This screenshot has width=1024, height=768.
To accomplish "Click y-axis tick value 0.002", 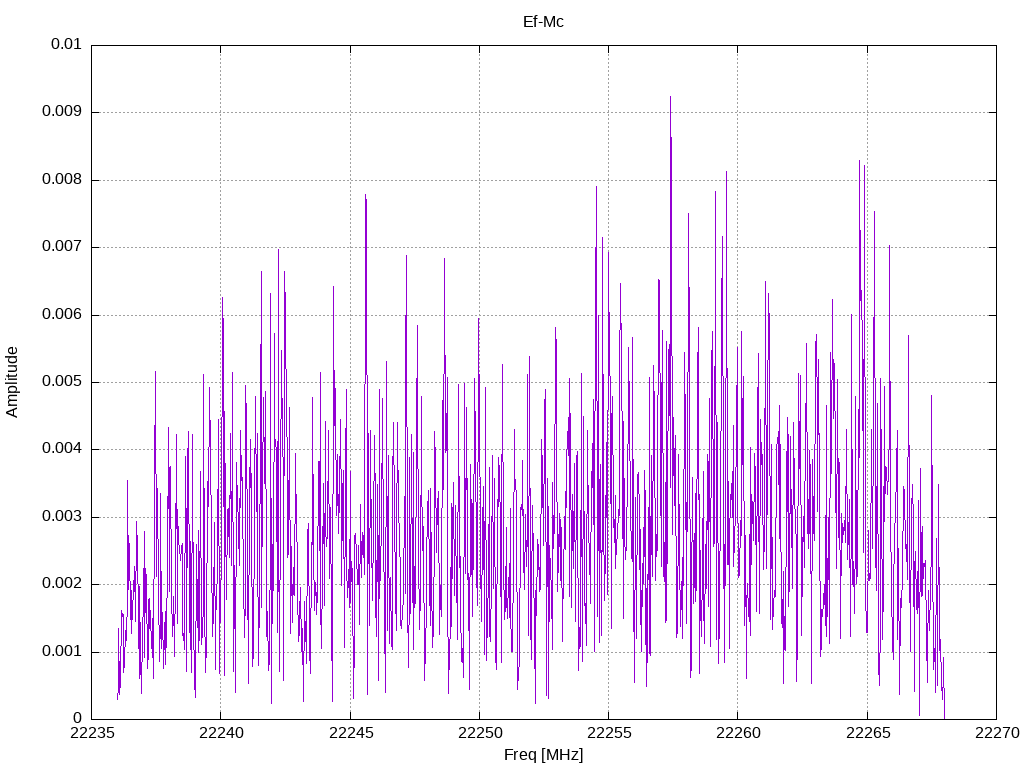I will tap(62, 584).
